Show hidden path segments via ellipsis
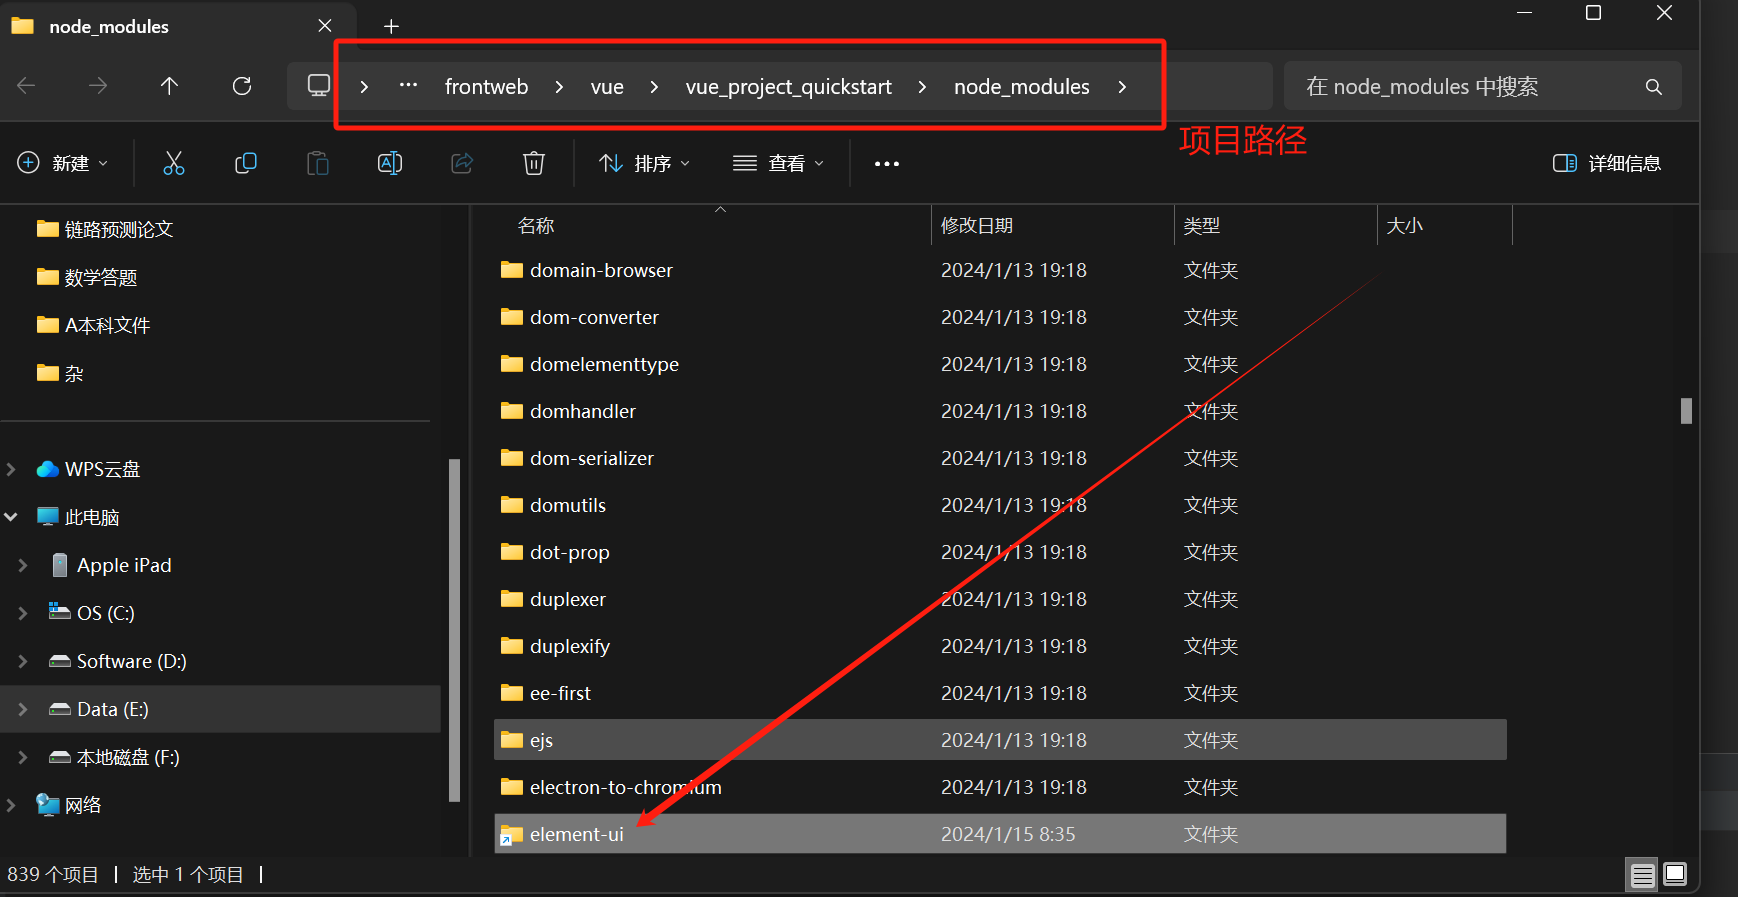The width and height of the screenshot is (1738, 897). [x=408, y=86]
